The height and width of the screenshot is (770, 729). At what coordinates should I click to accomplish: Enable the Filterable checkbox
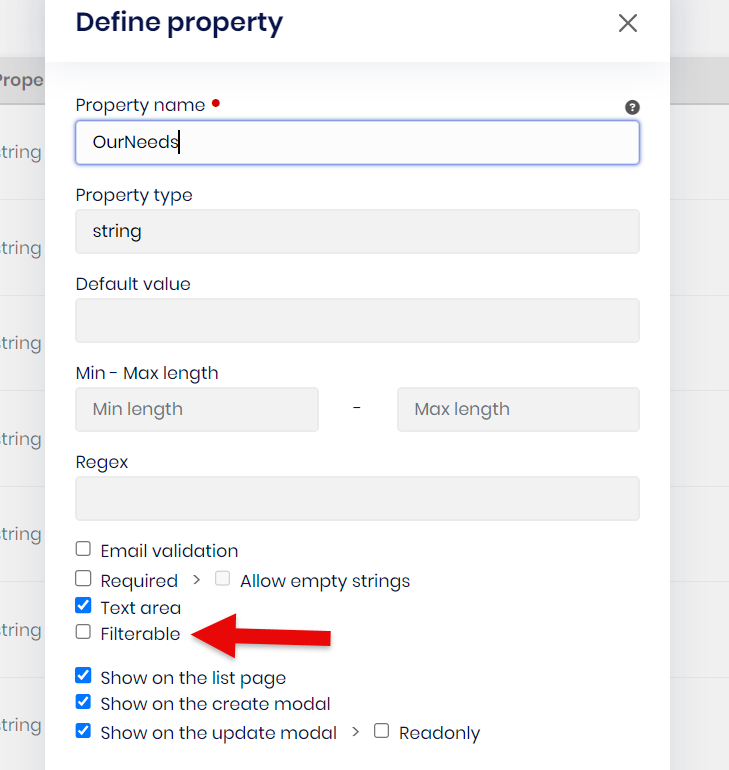click(x=83, y=632)
